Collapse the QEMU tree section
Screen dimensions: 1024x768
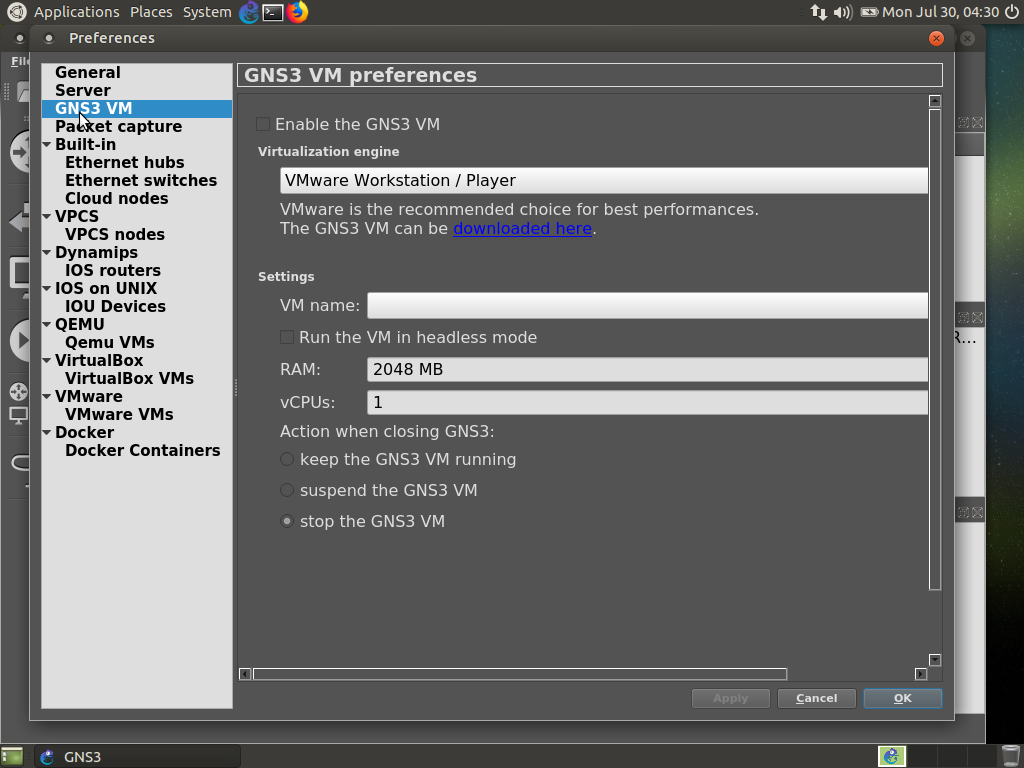[47, 324]
